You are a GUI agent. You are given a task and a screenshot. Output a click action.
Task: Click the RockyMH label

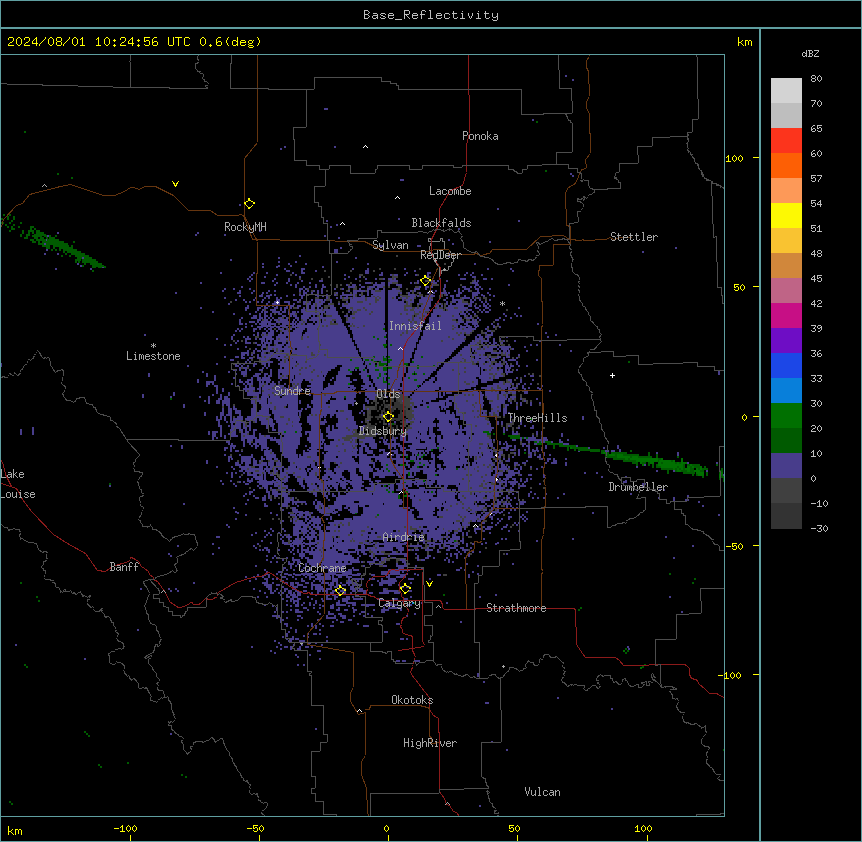(x=245, y=227)
